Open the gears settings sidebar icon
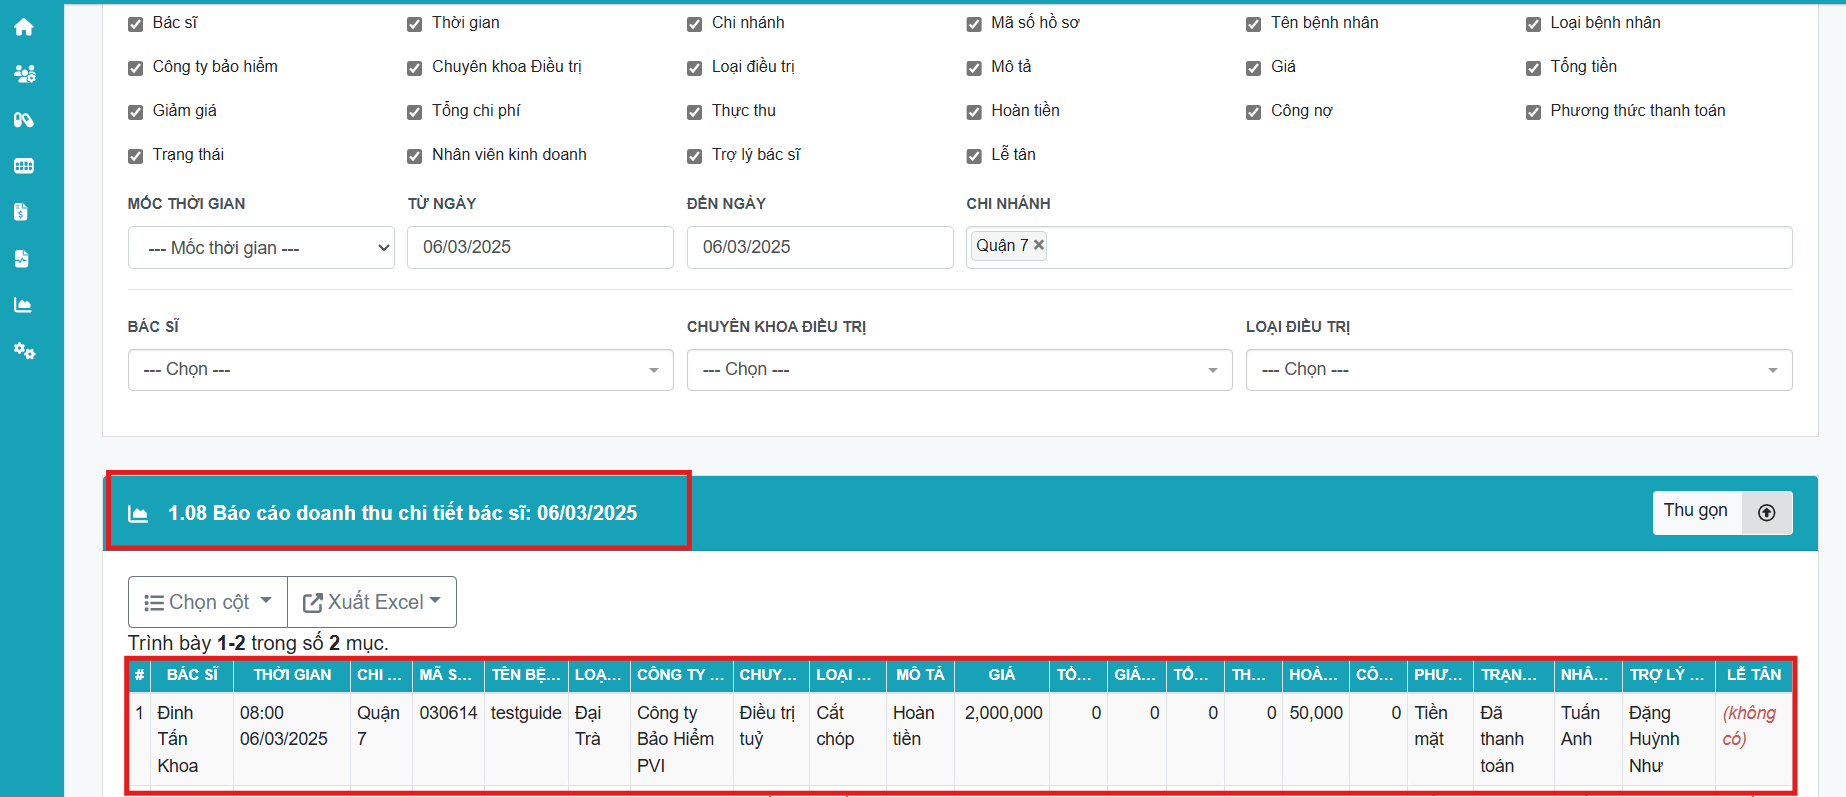The width and height of the screenshot is (1846, 797). (24, 351)
